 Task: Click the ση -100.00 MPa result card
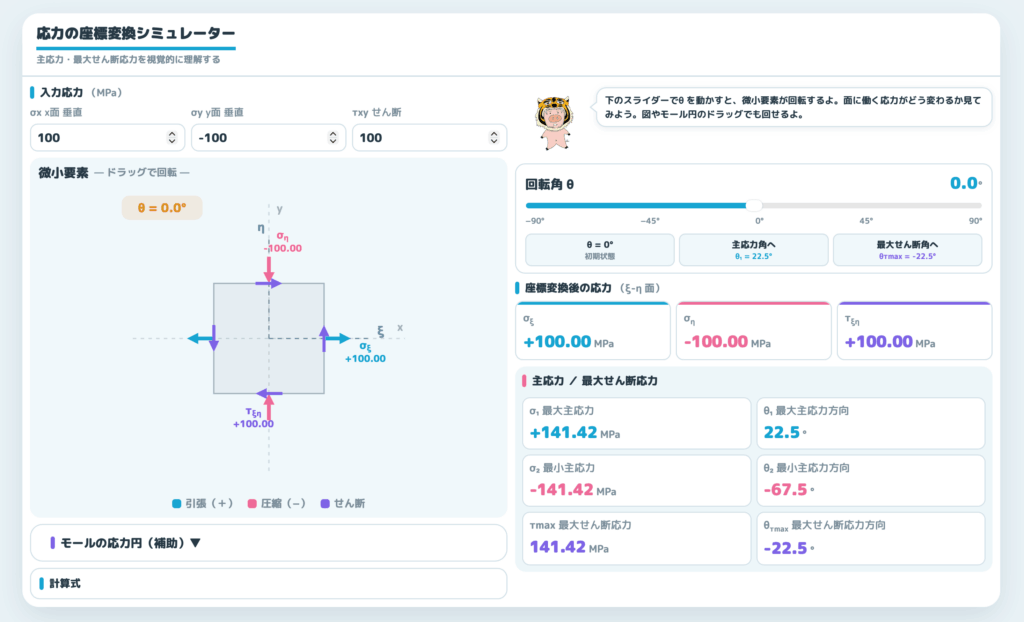754,331
